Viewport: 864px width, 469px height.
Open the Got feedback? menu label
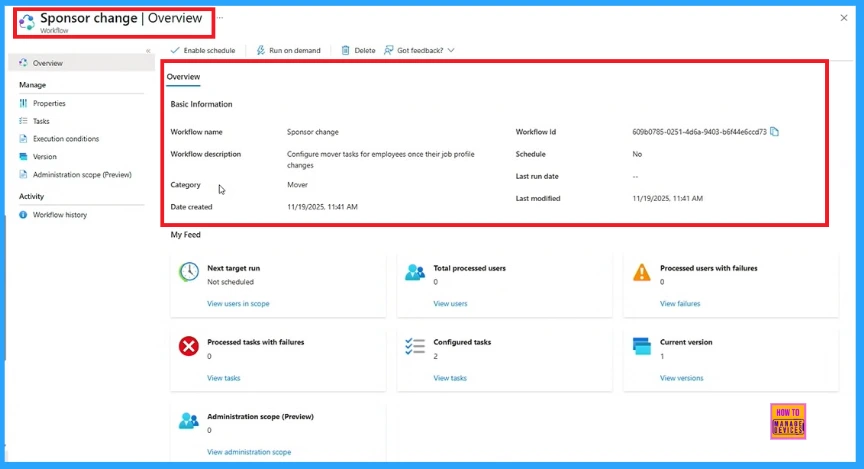[420, 50]
